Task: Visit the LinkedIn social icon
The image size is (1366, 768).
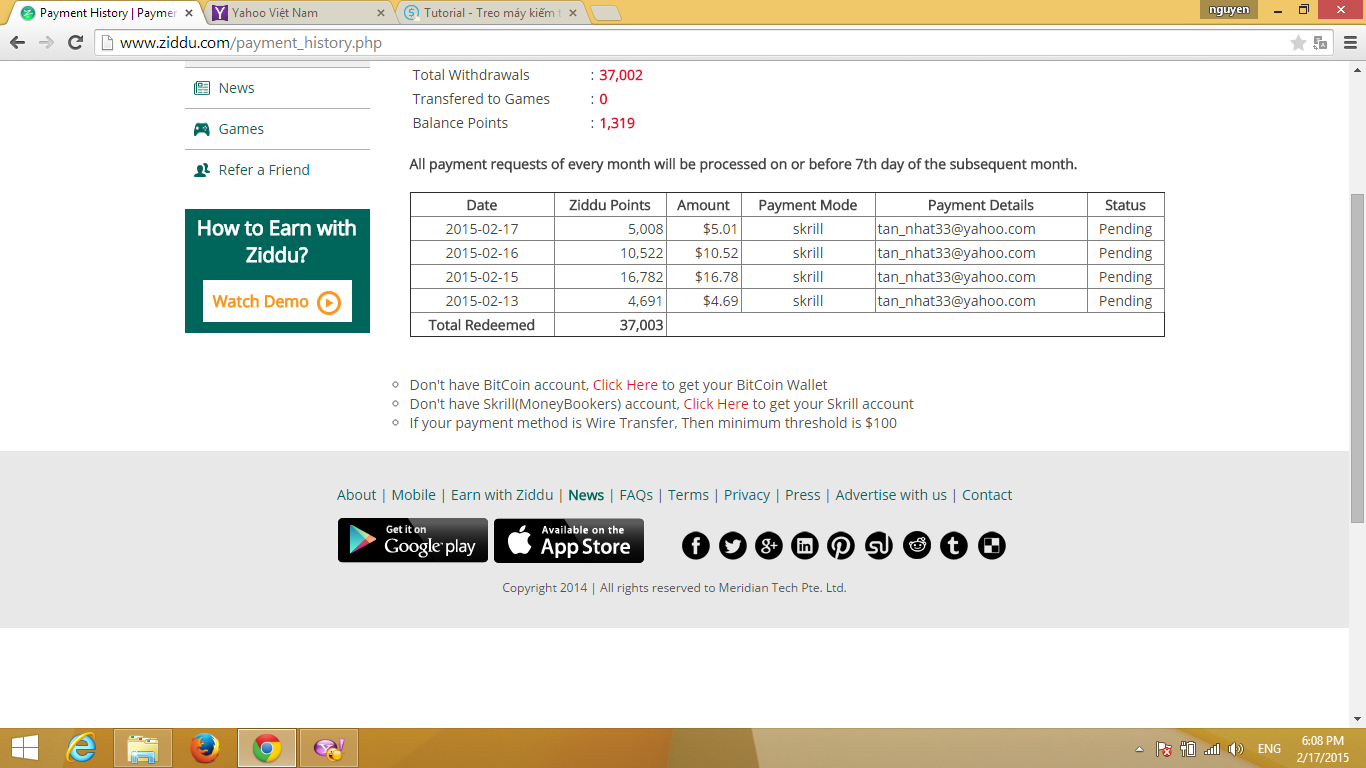Action: pyautogui.click(x=805, y=545)
